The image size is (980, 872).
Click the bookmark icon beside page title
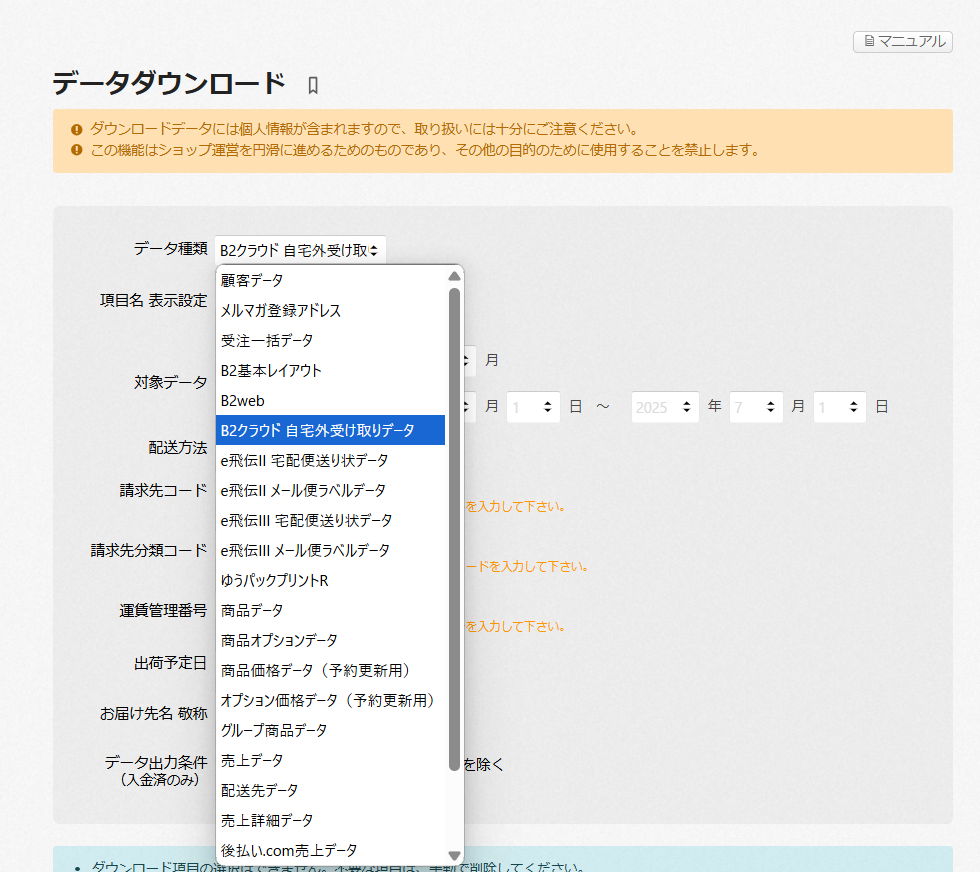313,86
